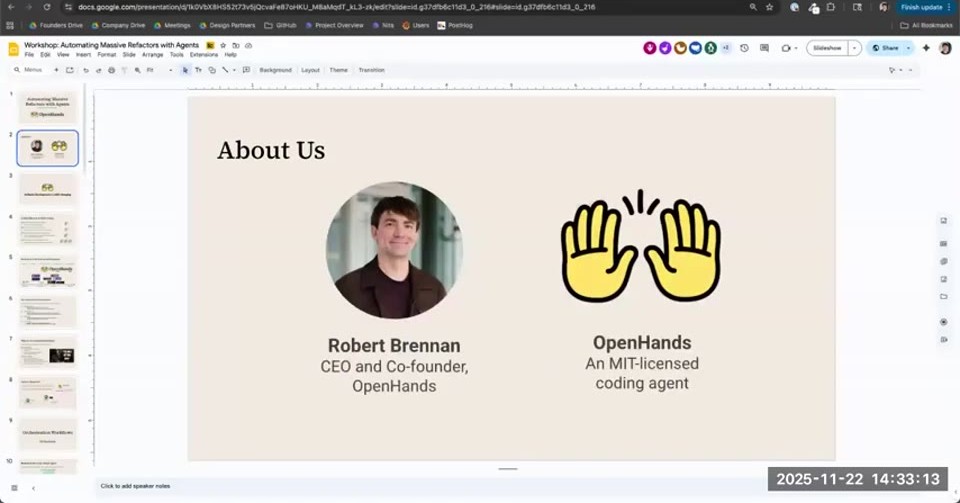Click the +2 additional collaborators badge

[x=726, y=48]
